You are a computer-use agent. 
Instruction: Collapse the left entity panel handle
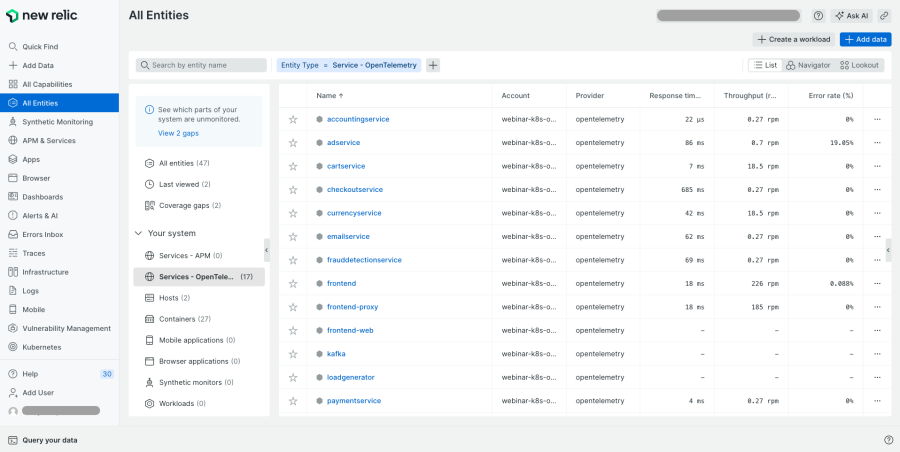tap(267, 250)
